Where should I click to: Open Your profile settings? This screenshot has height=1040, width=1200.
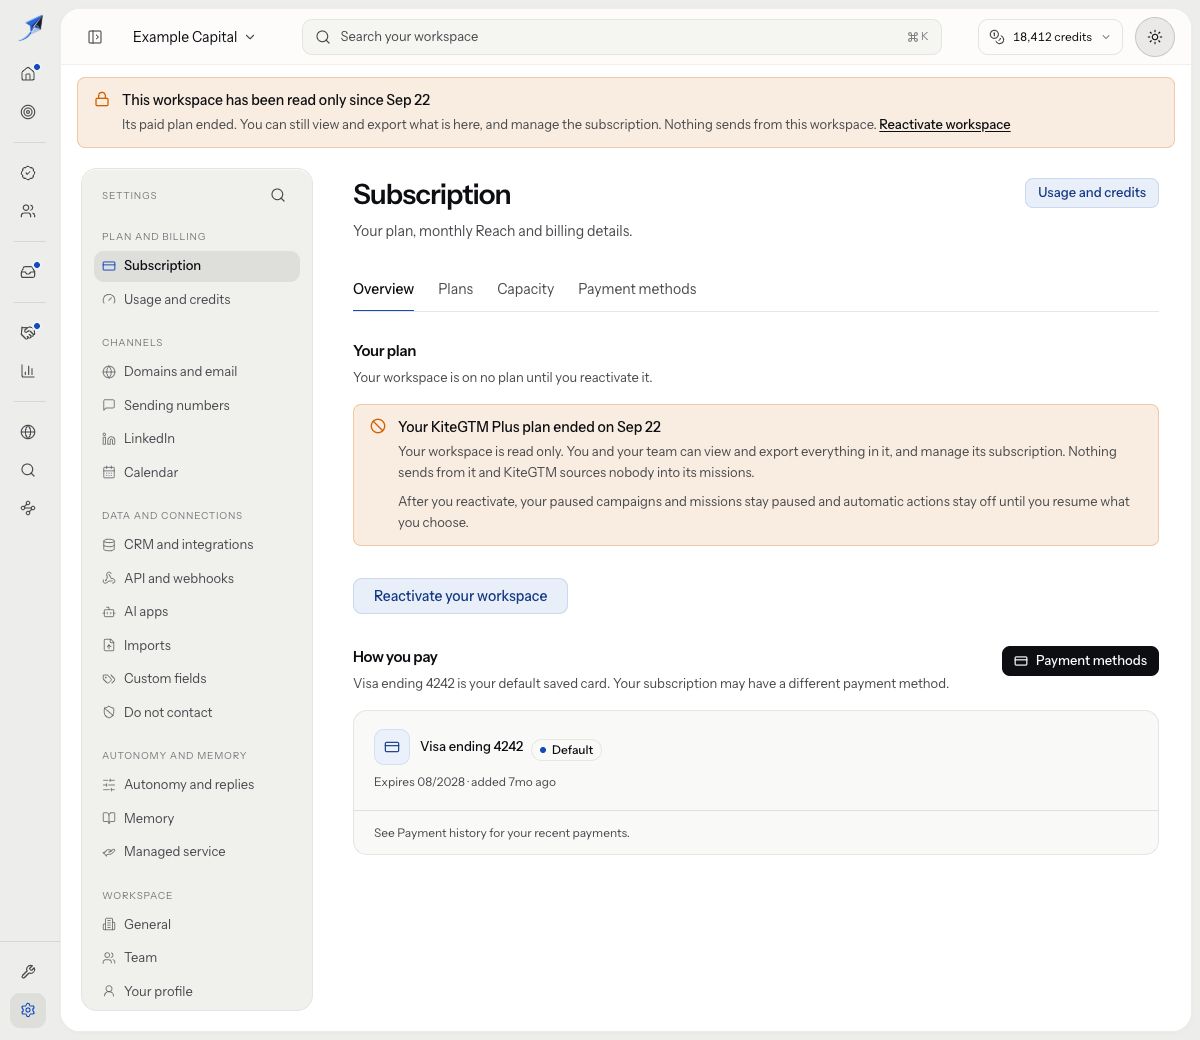click(x=197, y=992)
